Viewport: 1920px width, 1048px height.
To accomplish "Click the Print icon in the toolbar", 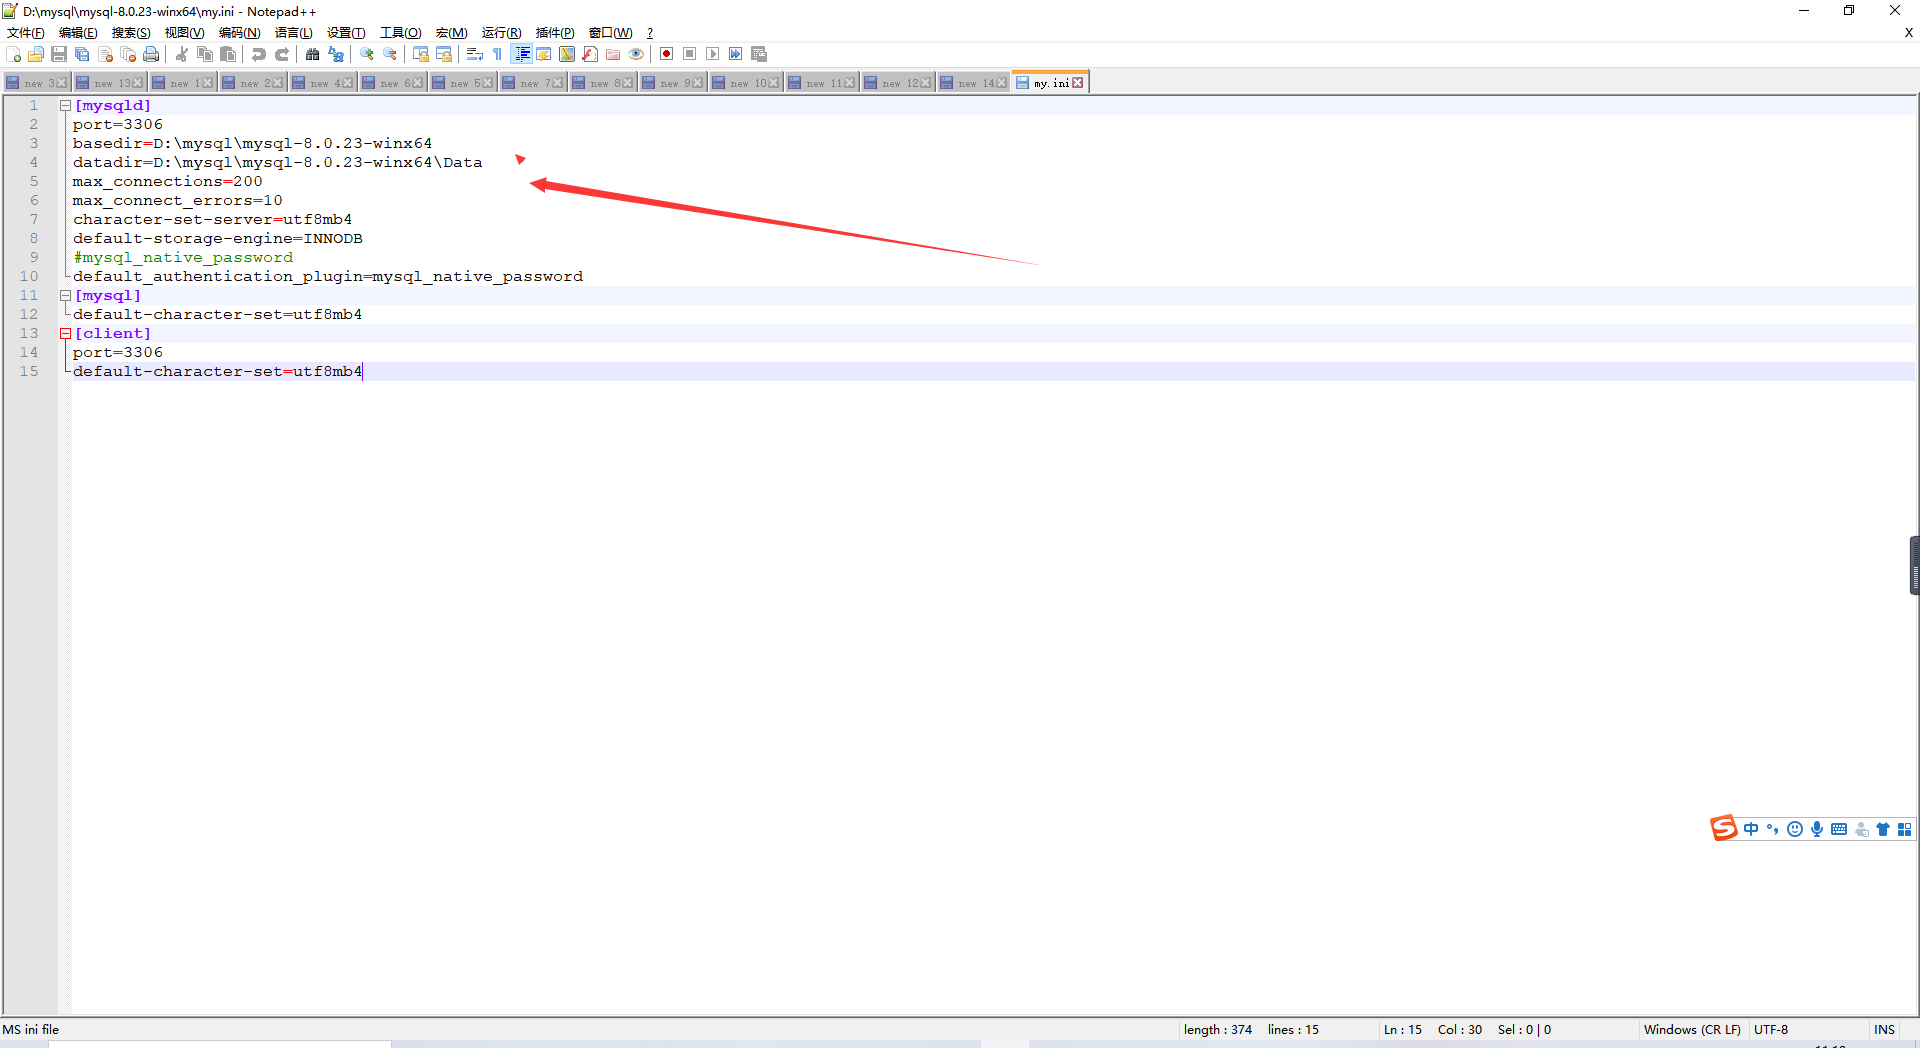I will click(150, 54).
